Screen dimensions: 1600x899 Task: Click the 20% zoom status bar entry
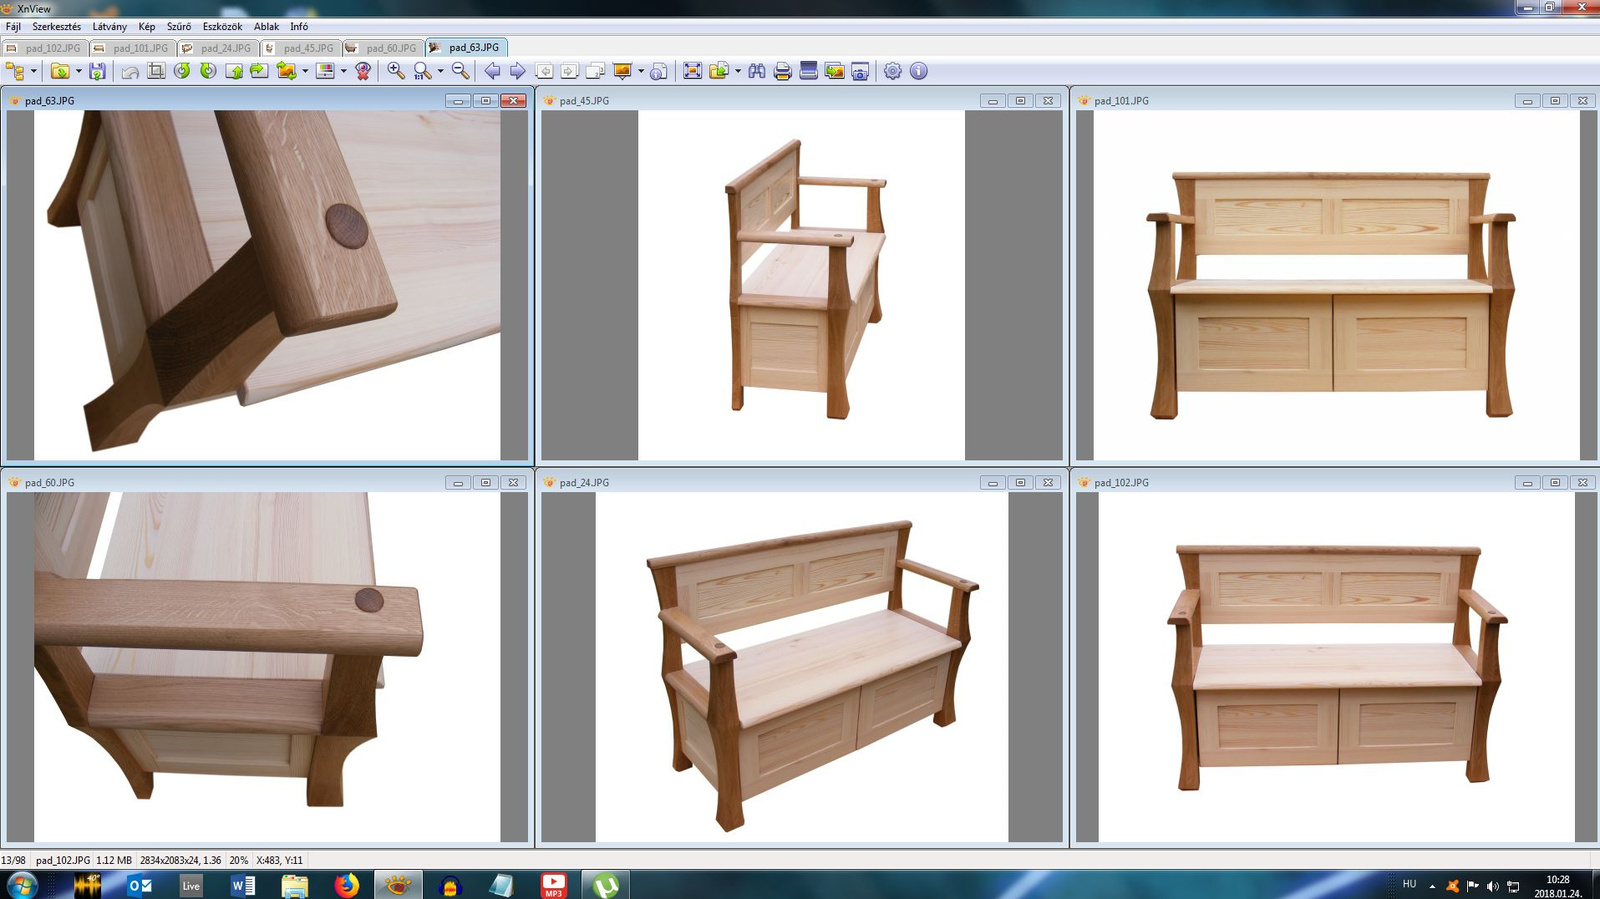[239, 860]
